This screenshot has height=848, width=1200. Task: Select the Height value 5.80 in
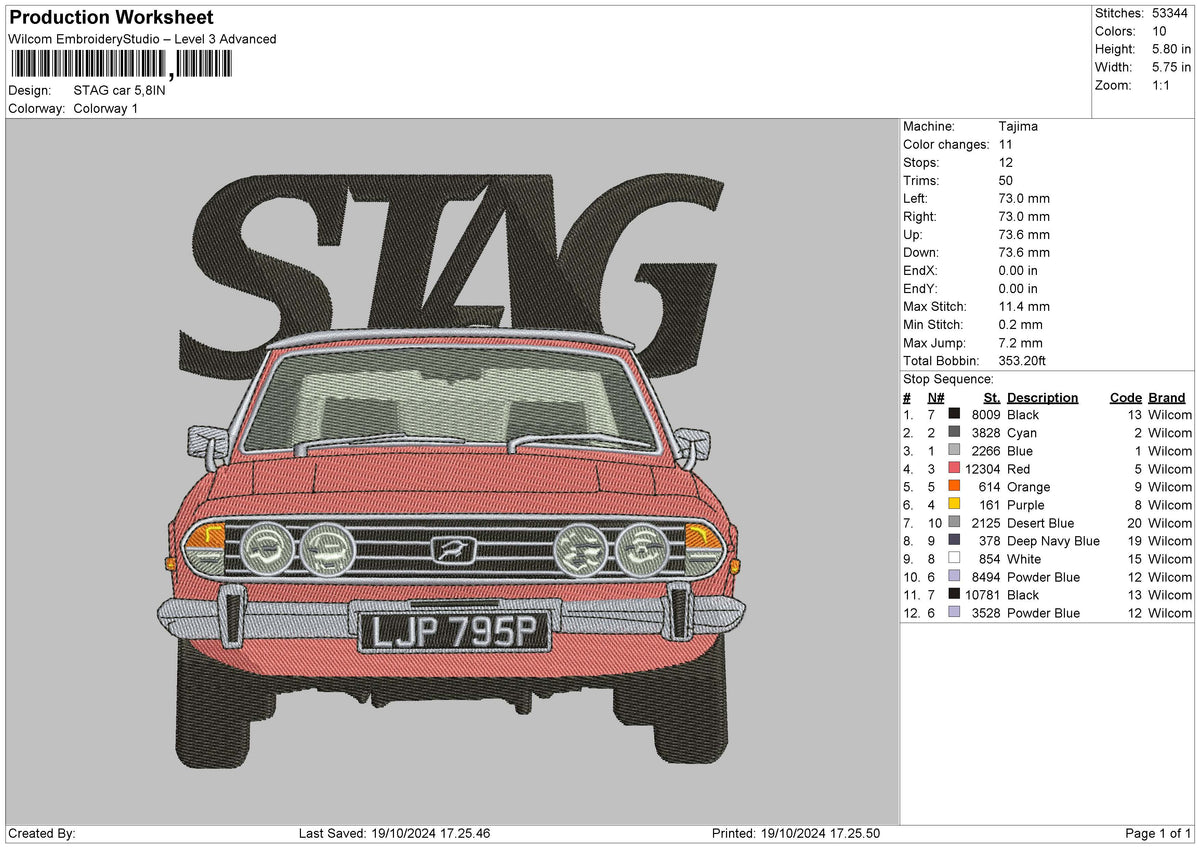pos(1172,49)
